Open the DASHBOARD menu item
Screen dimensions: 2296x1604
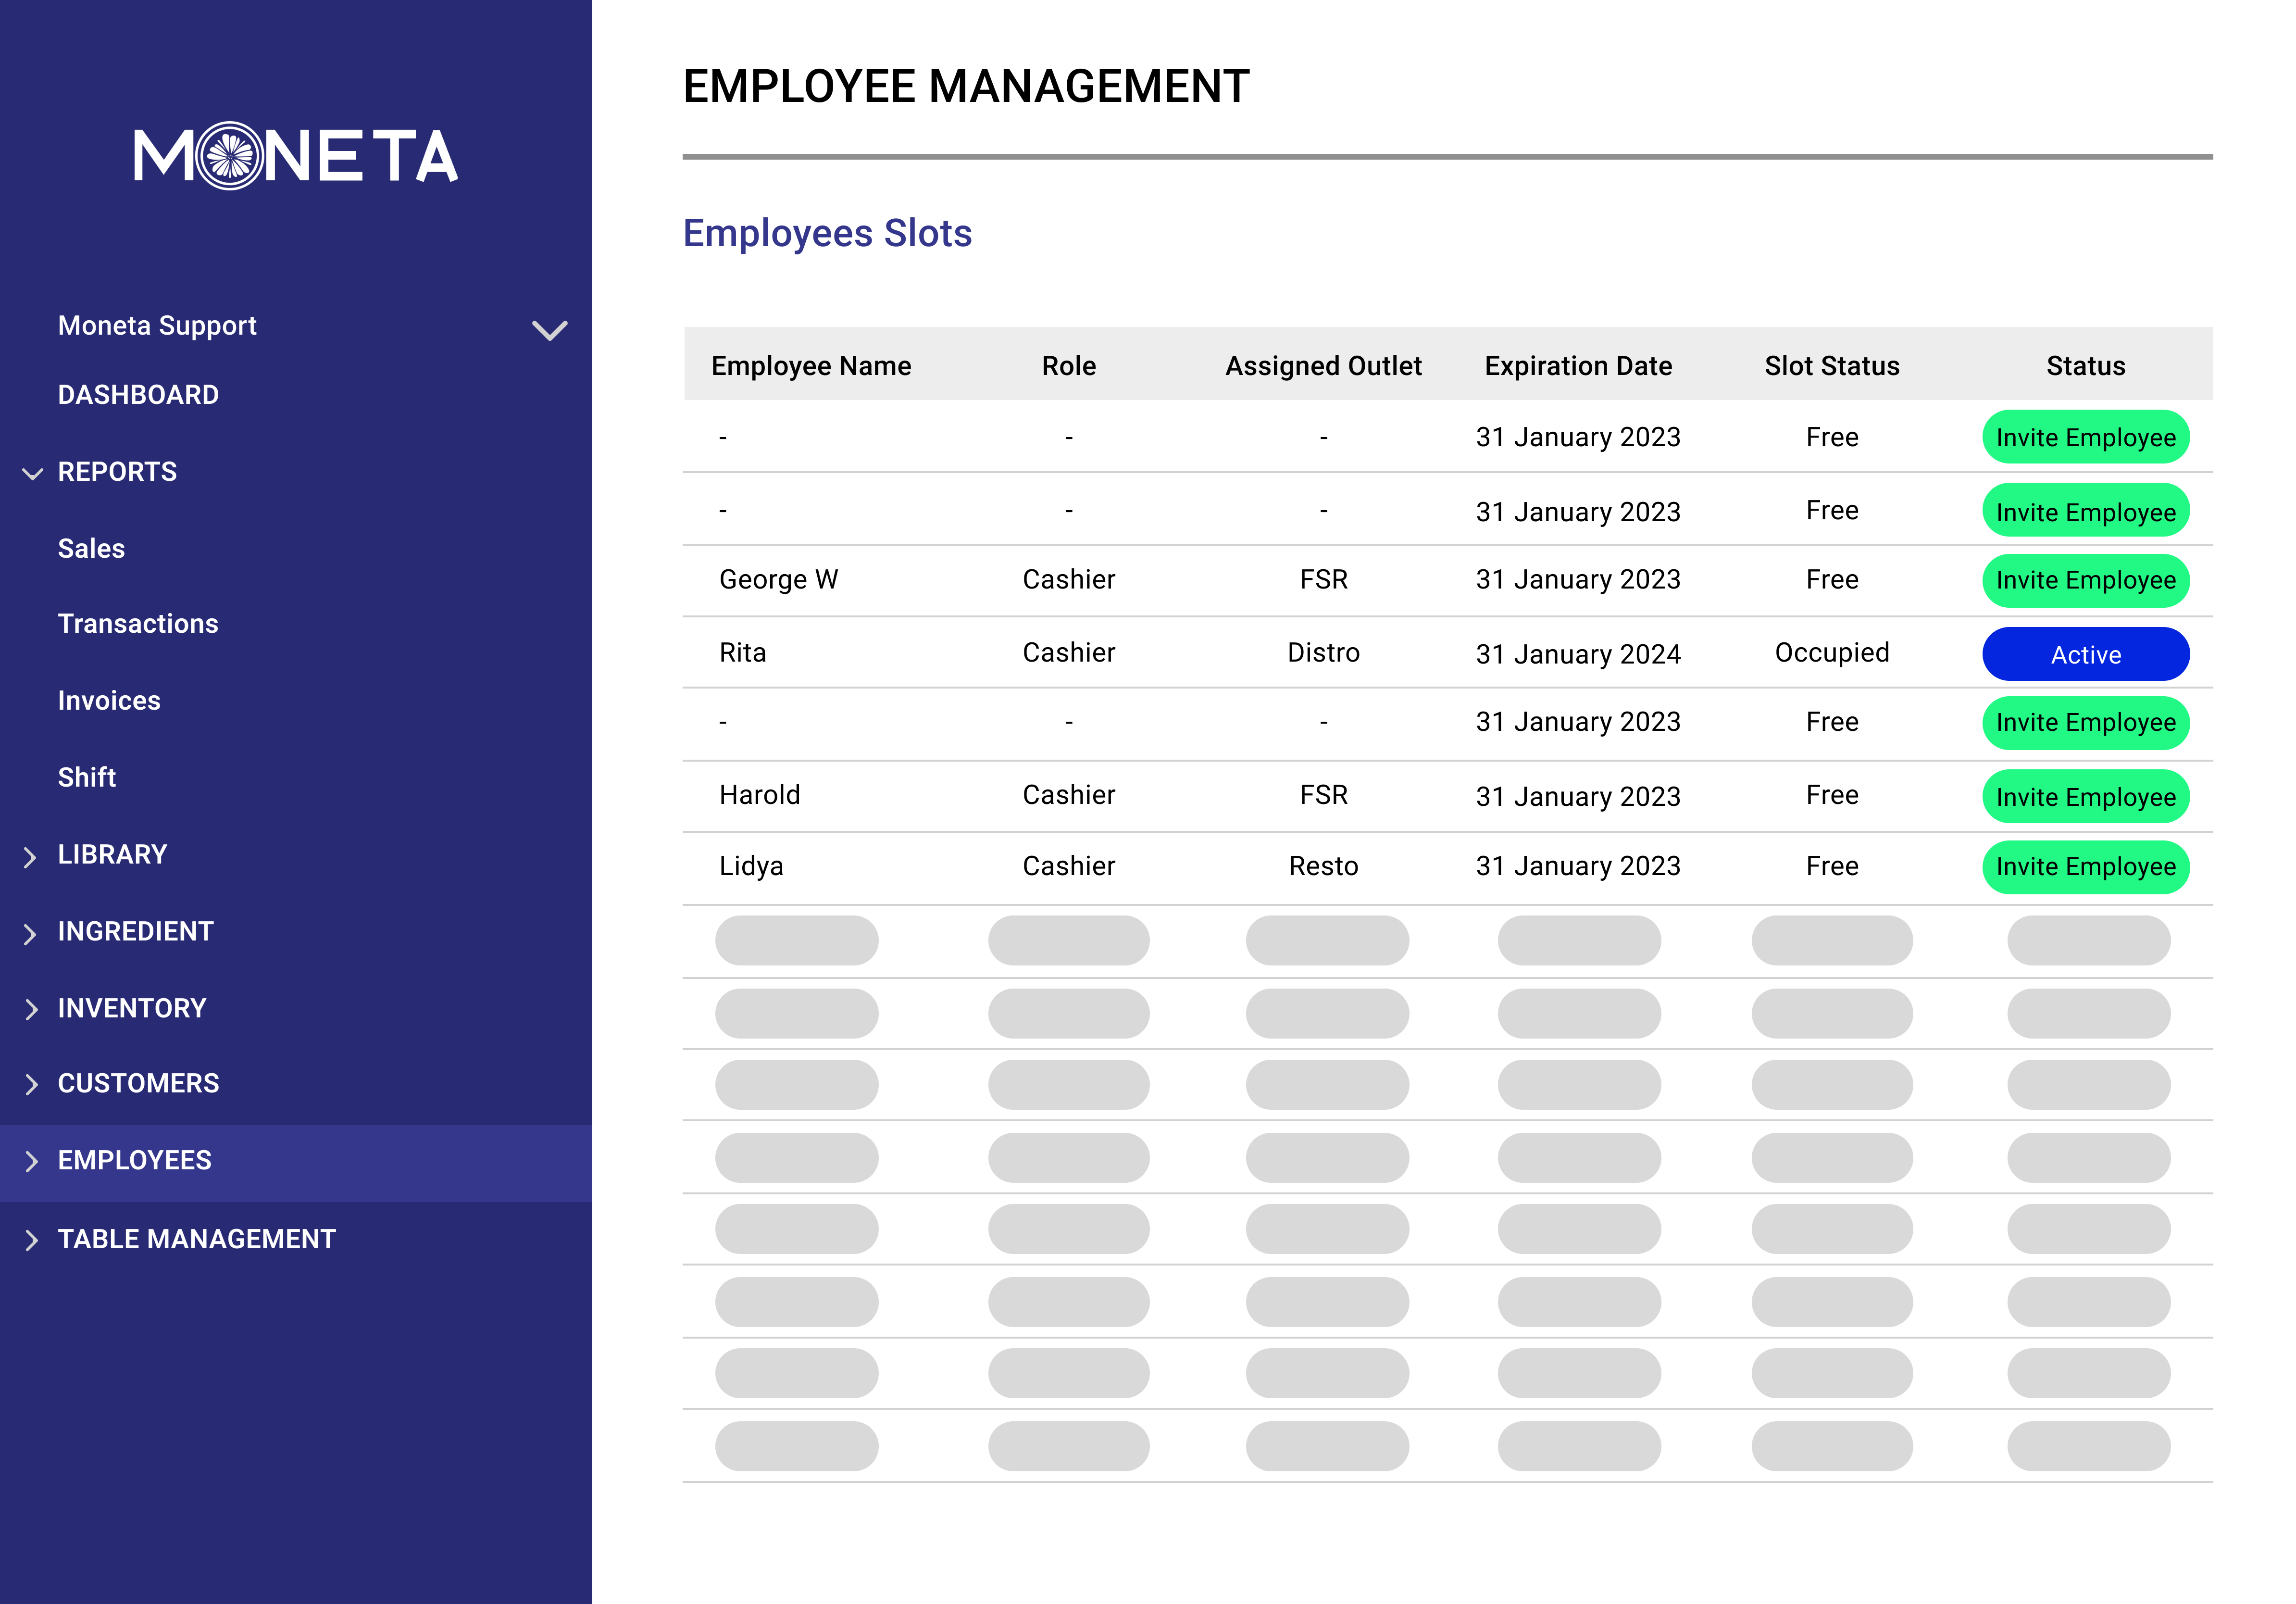pyautogui.click(x=138, y=395)
